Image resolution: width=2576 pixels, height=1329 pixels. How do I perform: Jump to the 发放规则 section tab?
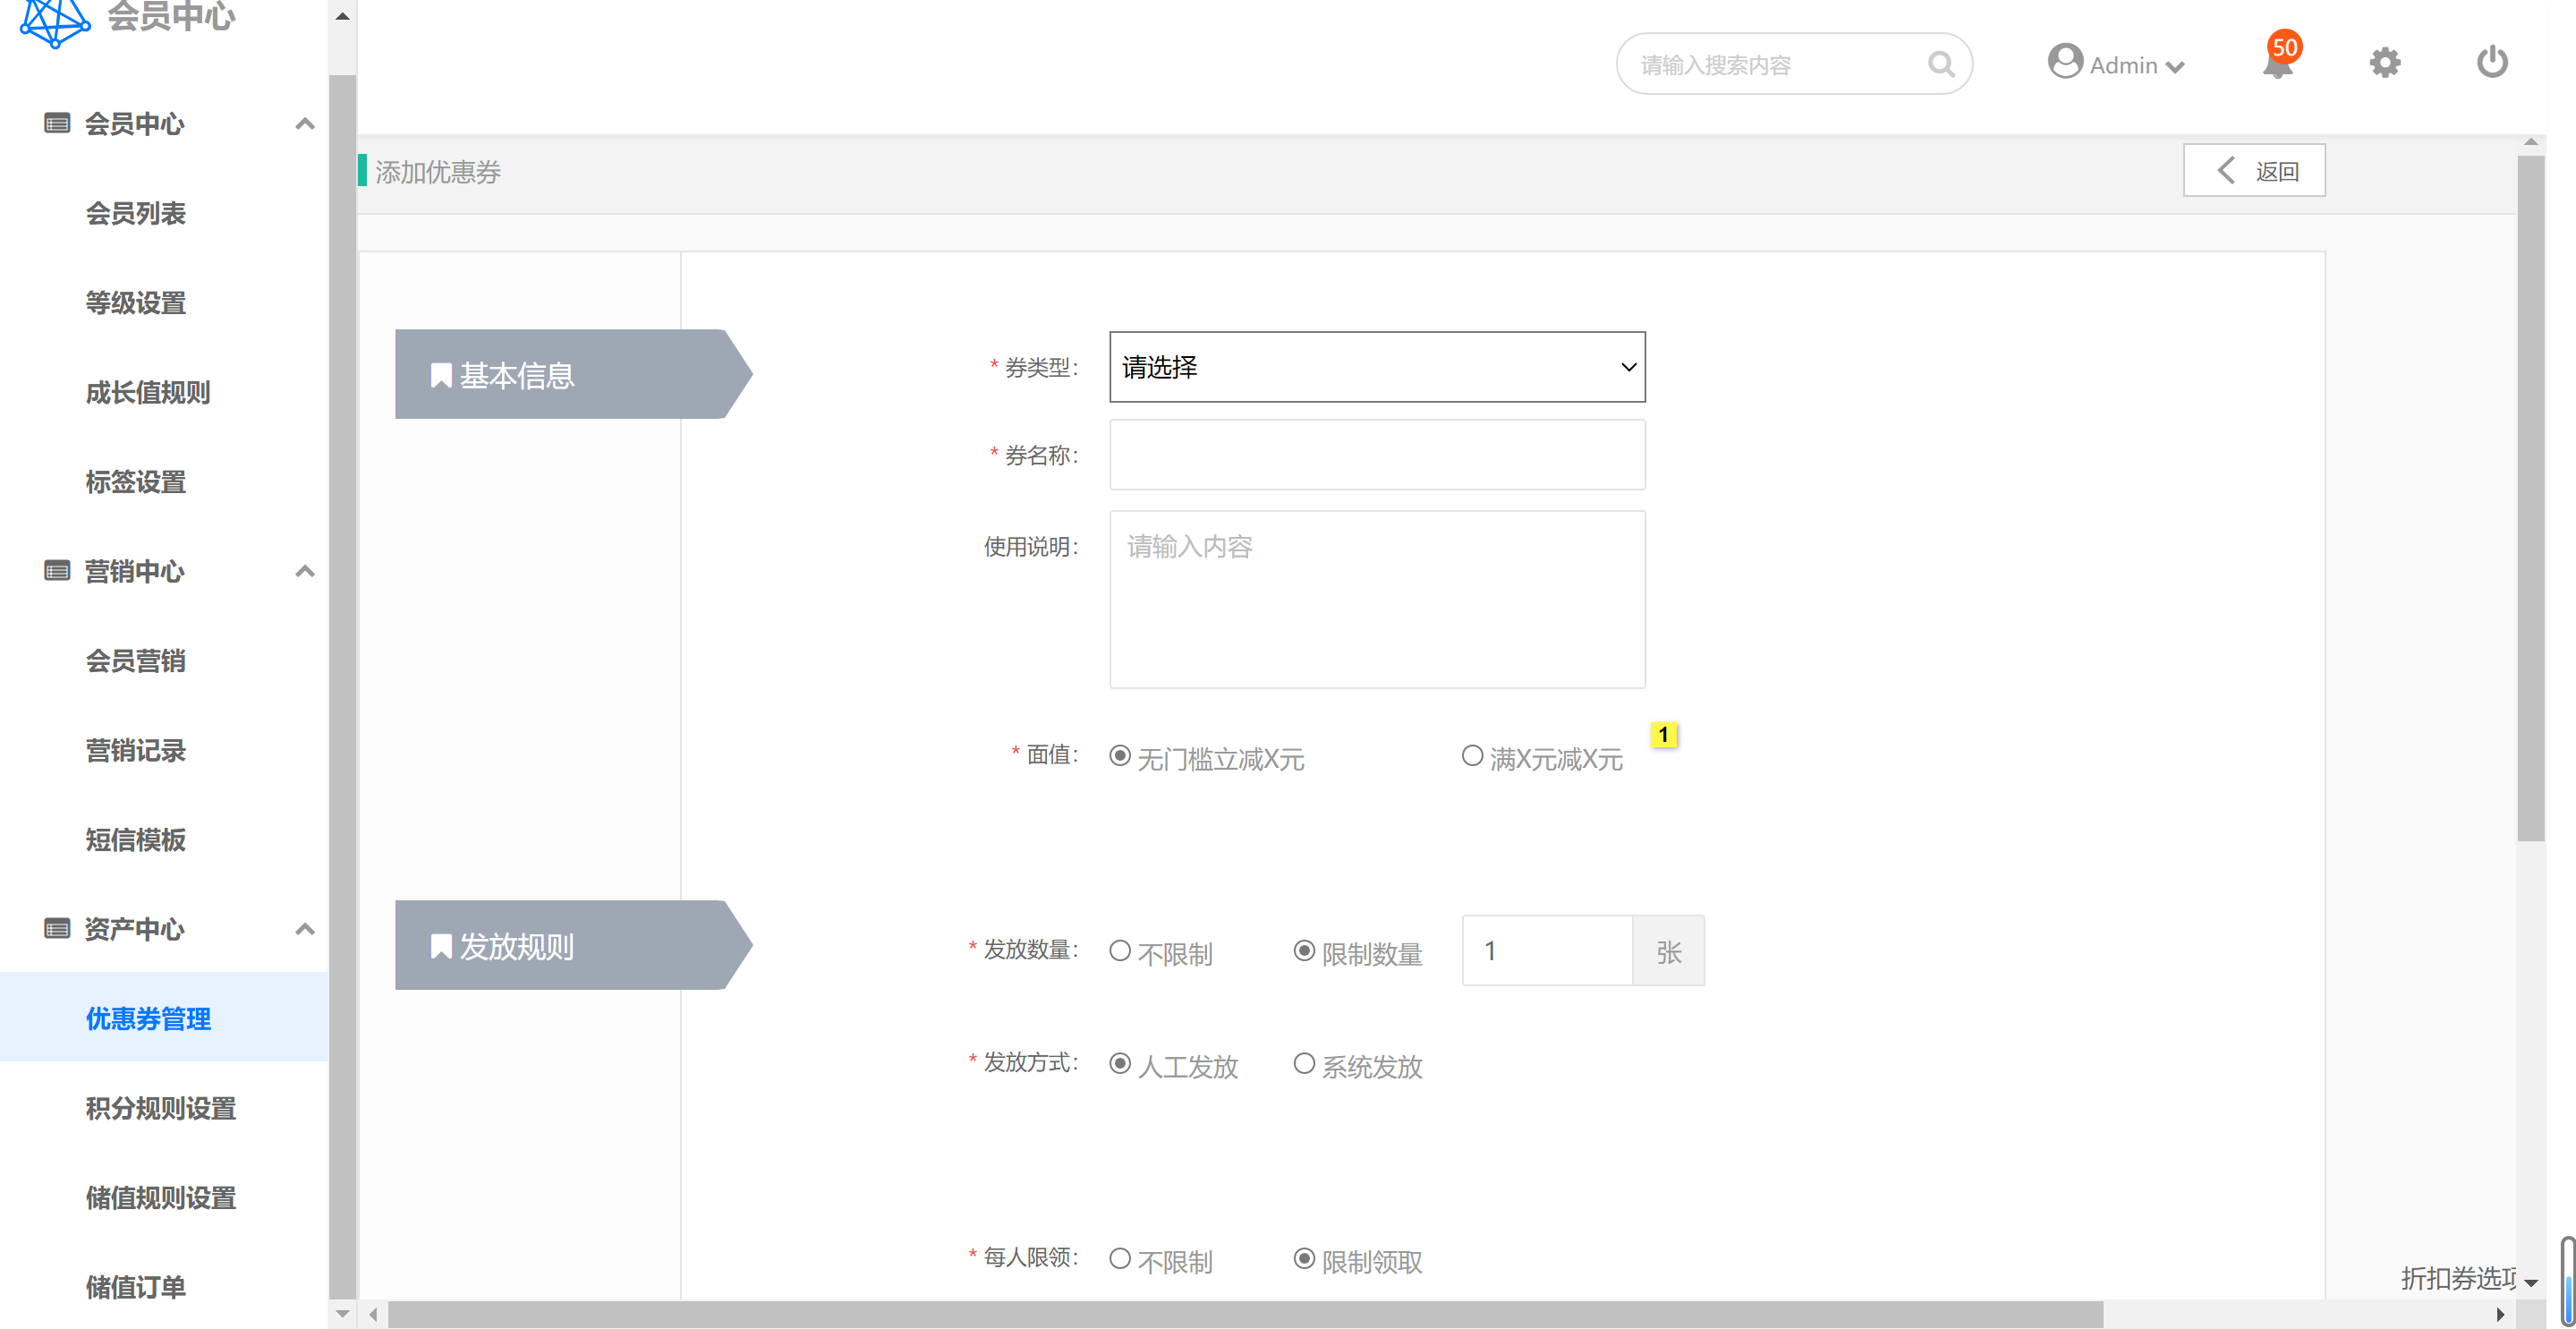click(x=573, y=945)
